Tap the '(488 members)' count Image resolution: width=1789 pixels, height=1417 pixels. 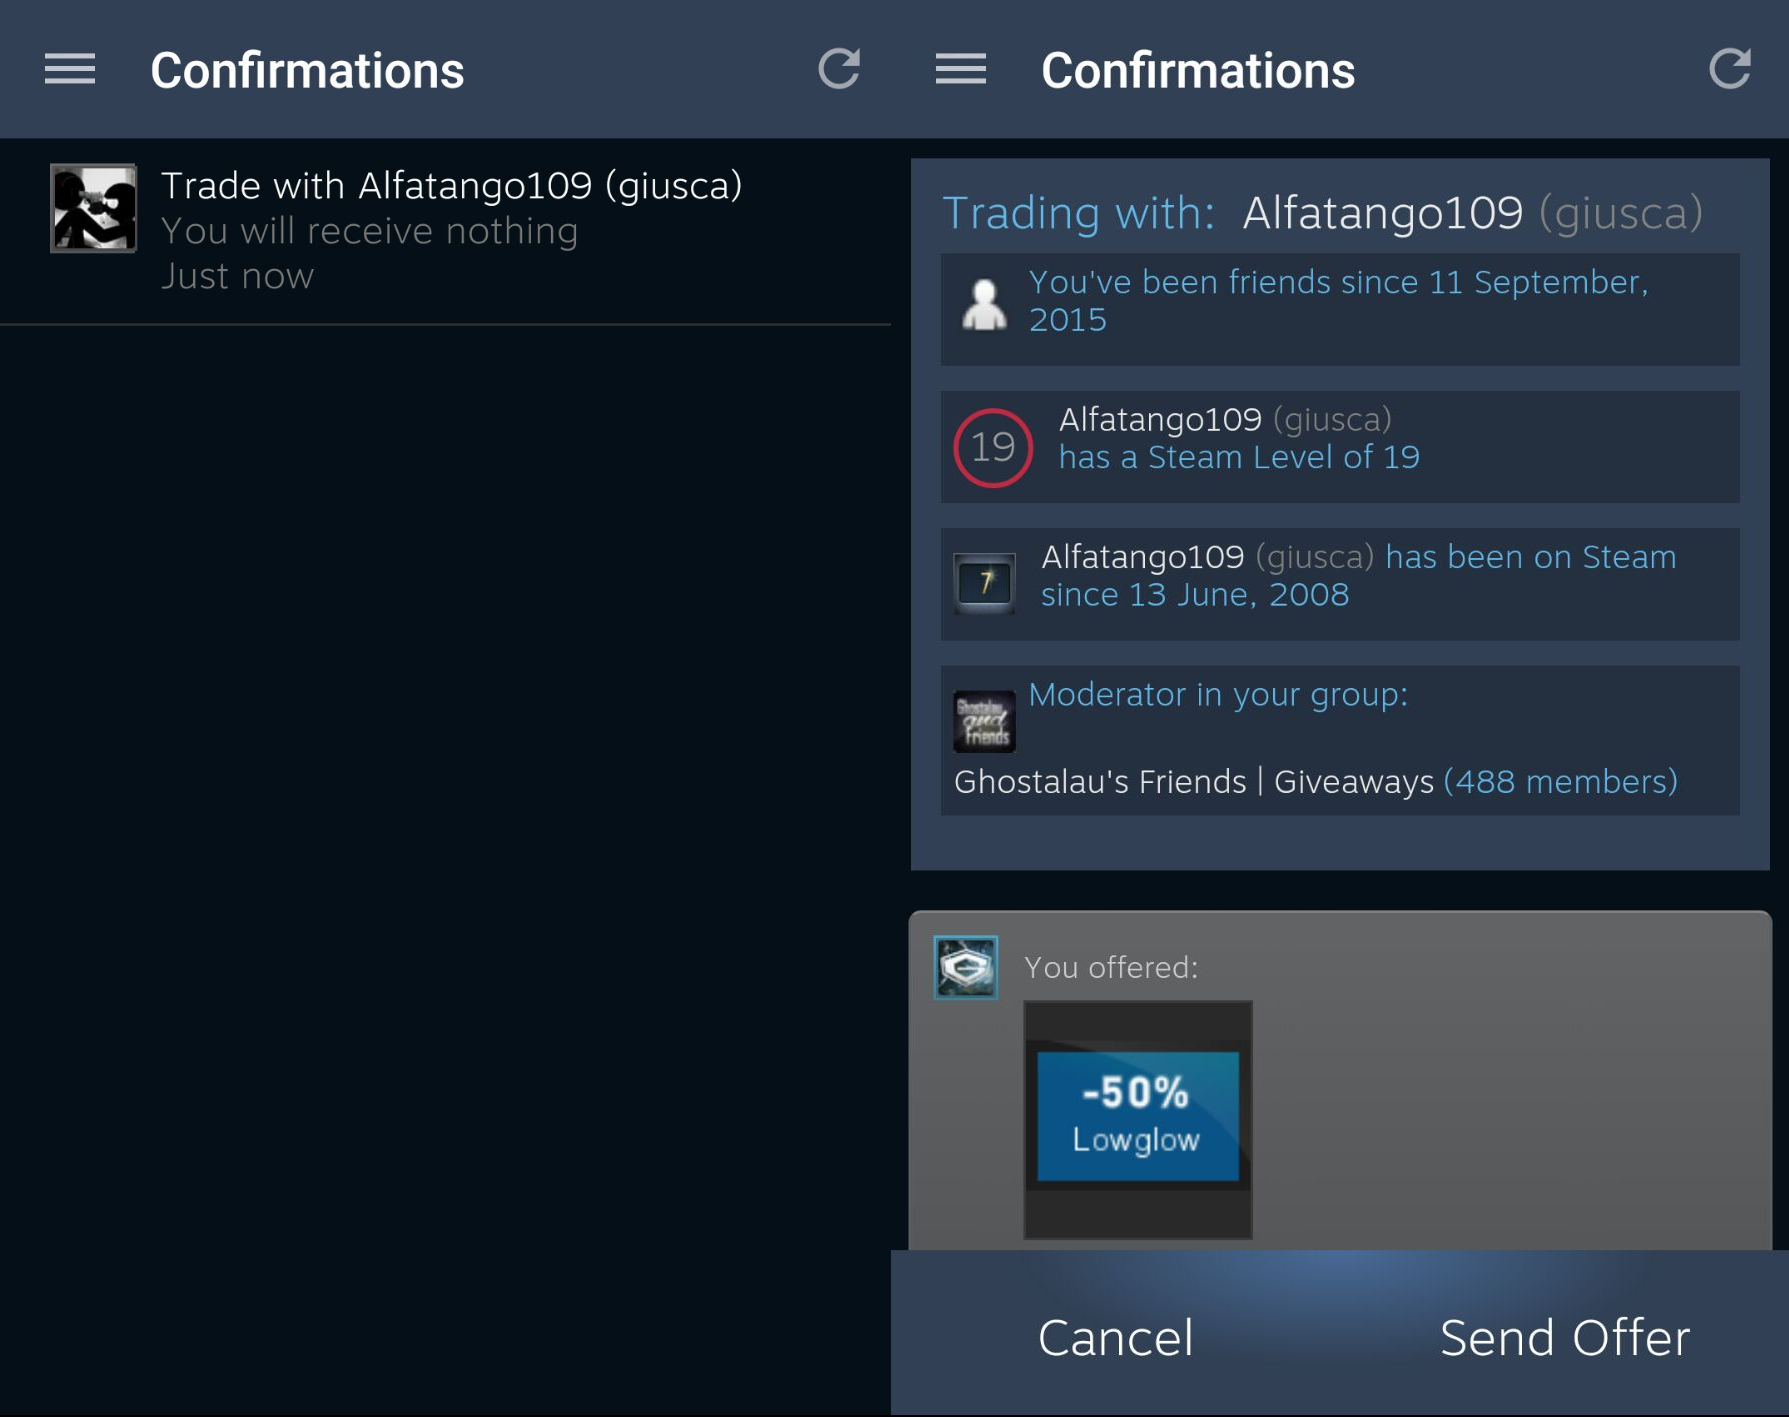1560,781
